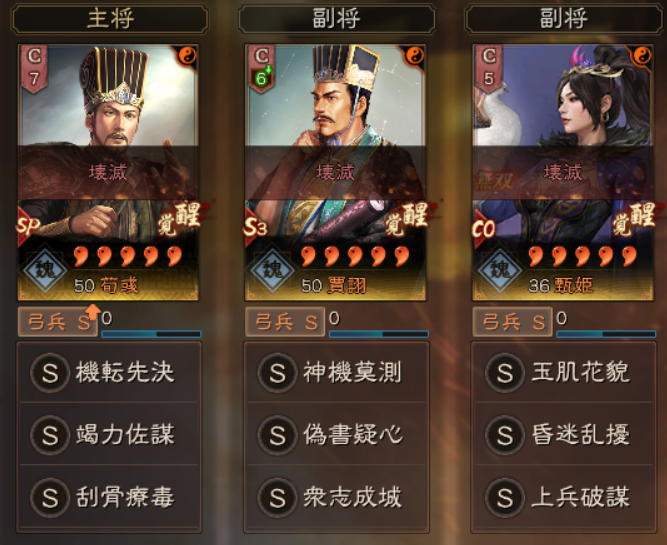The image size is (667, 545).
Task: Click the SP badge on 荀彧 card
Action: pos(28,226)
